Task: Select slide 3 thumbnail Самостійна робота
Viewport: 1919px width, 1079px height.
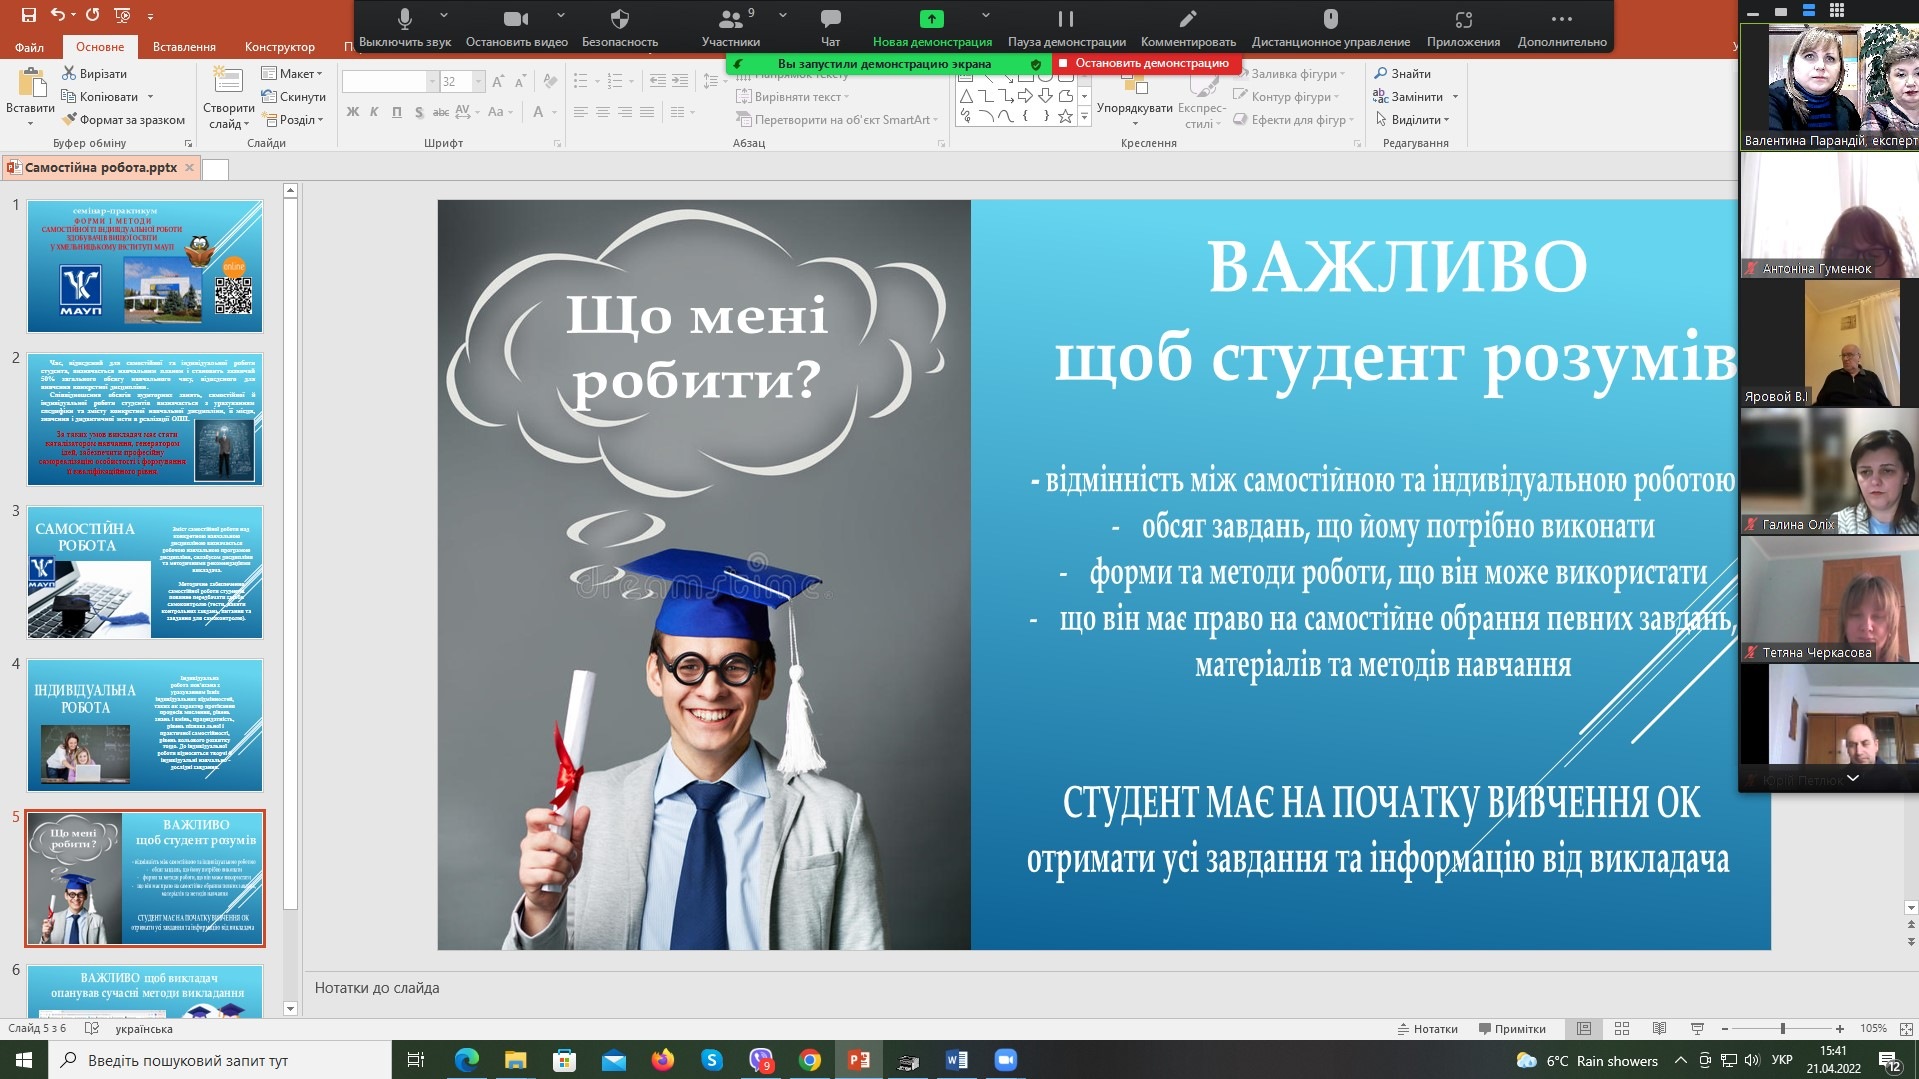Action: pyautogui.click(x=145, y=572)
